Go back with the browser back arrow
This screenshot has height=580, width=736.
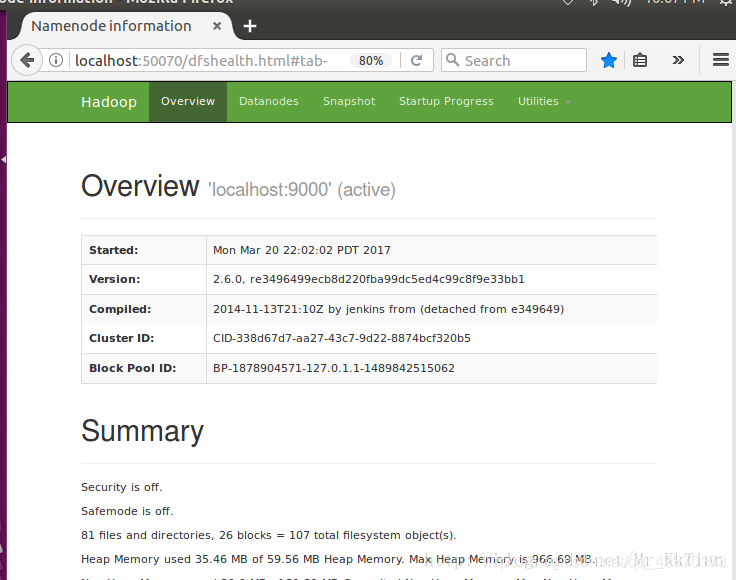click(27, 60)
